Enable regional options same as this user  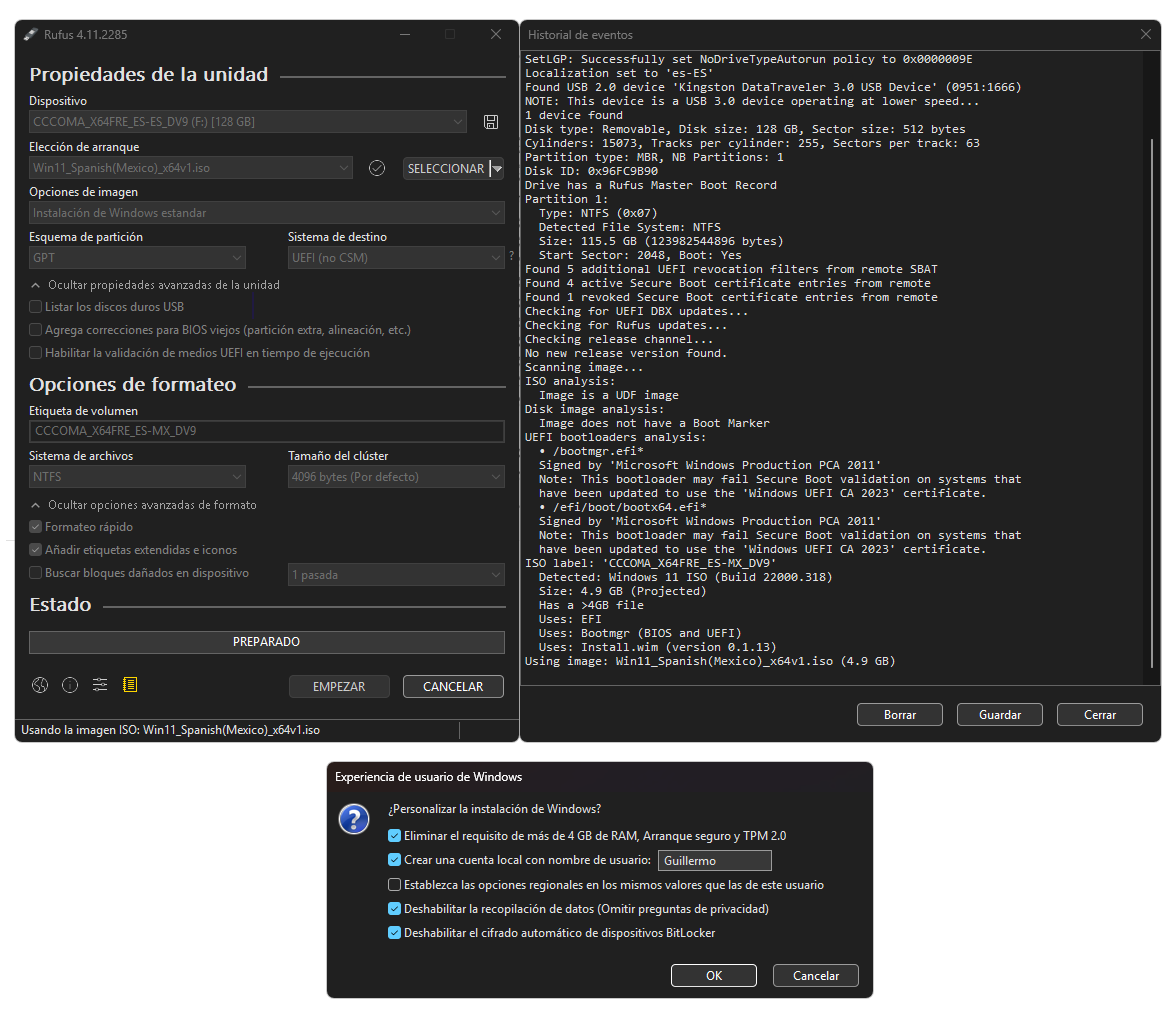pos(394,885)
